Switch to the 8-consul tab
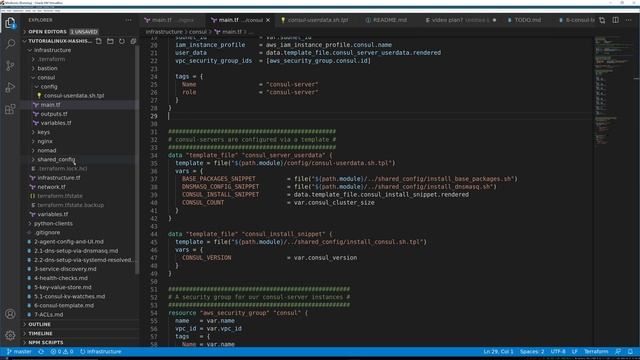 pyautogui.click(x=575, y=20)
